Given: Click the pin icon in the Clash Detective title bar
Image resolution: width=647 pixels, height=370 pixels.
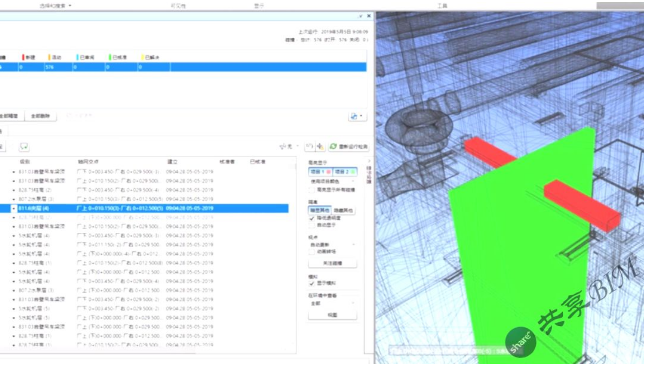Looking at the screenshot, I should click(361, 16).
